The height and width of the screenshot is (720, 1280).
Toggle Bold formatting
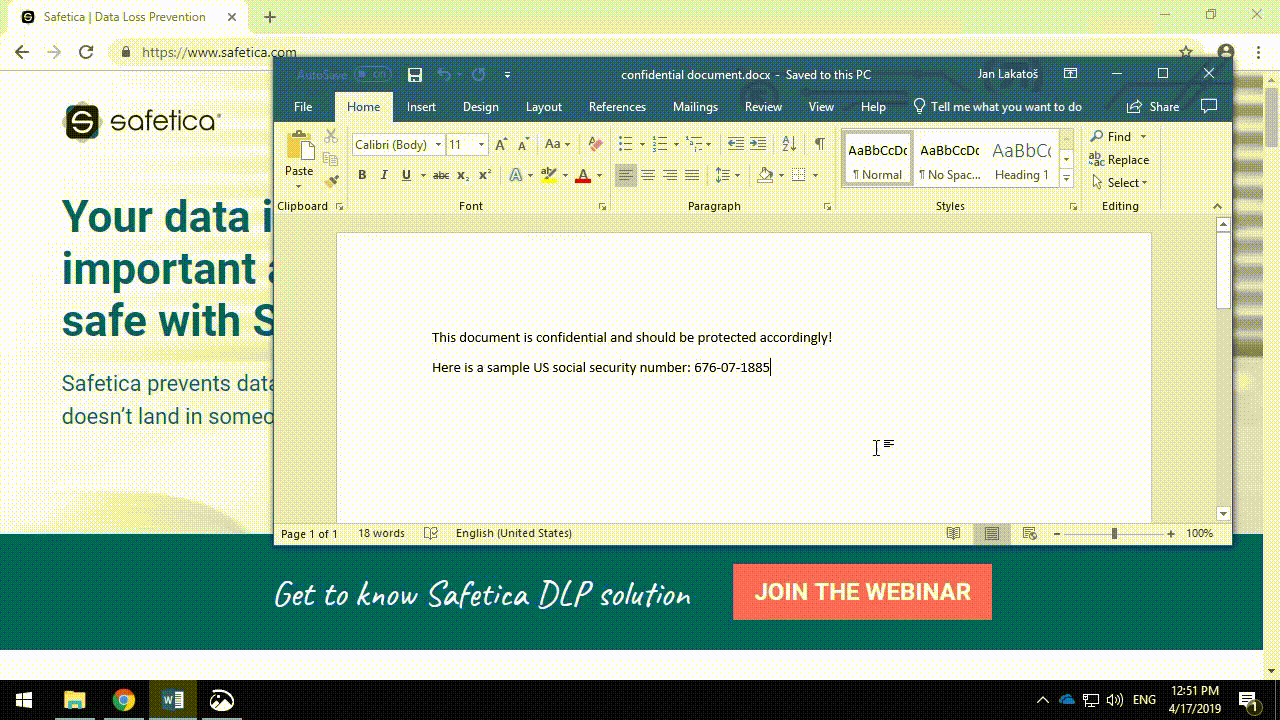click(x=362, y=175)
